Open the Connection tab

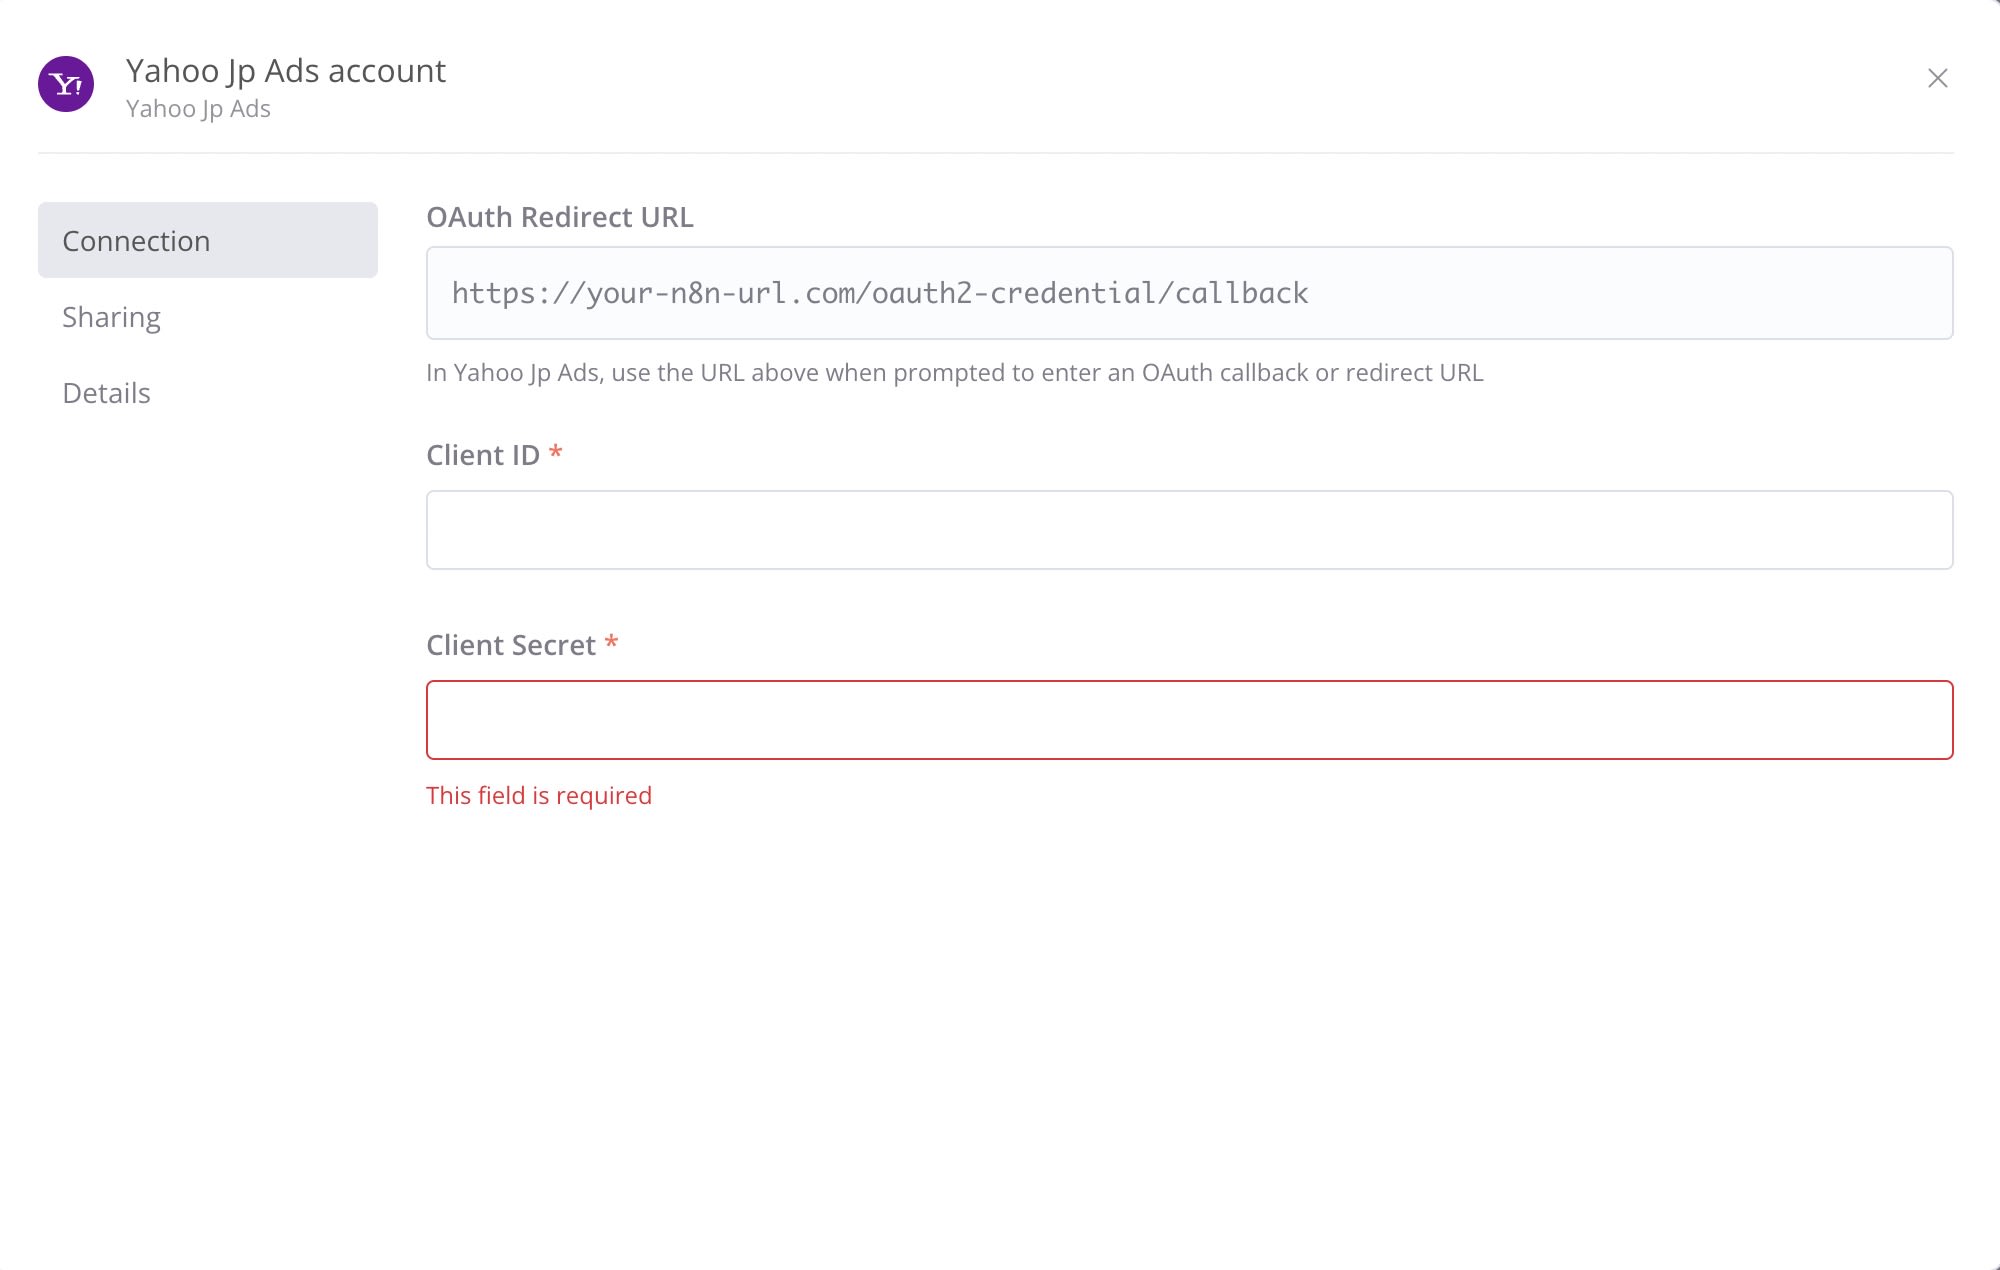tap(208, 240)
